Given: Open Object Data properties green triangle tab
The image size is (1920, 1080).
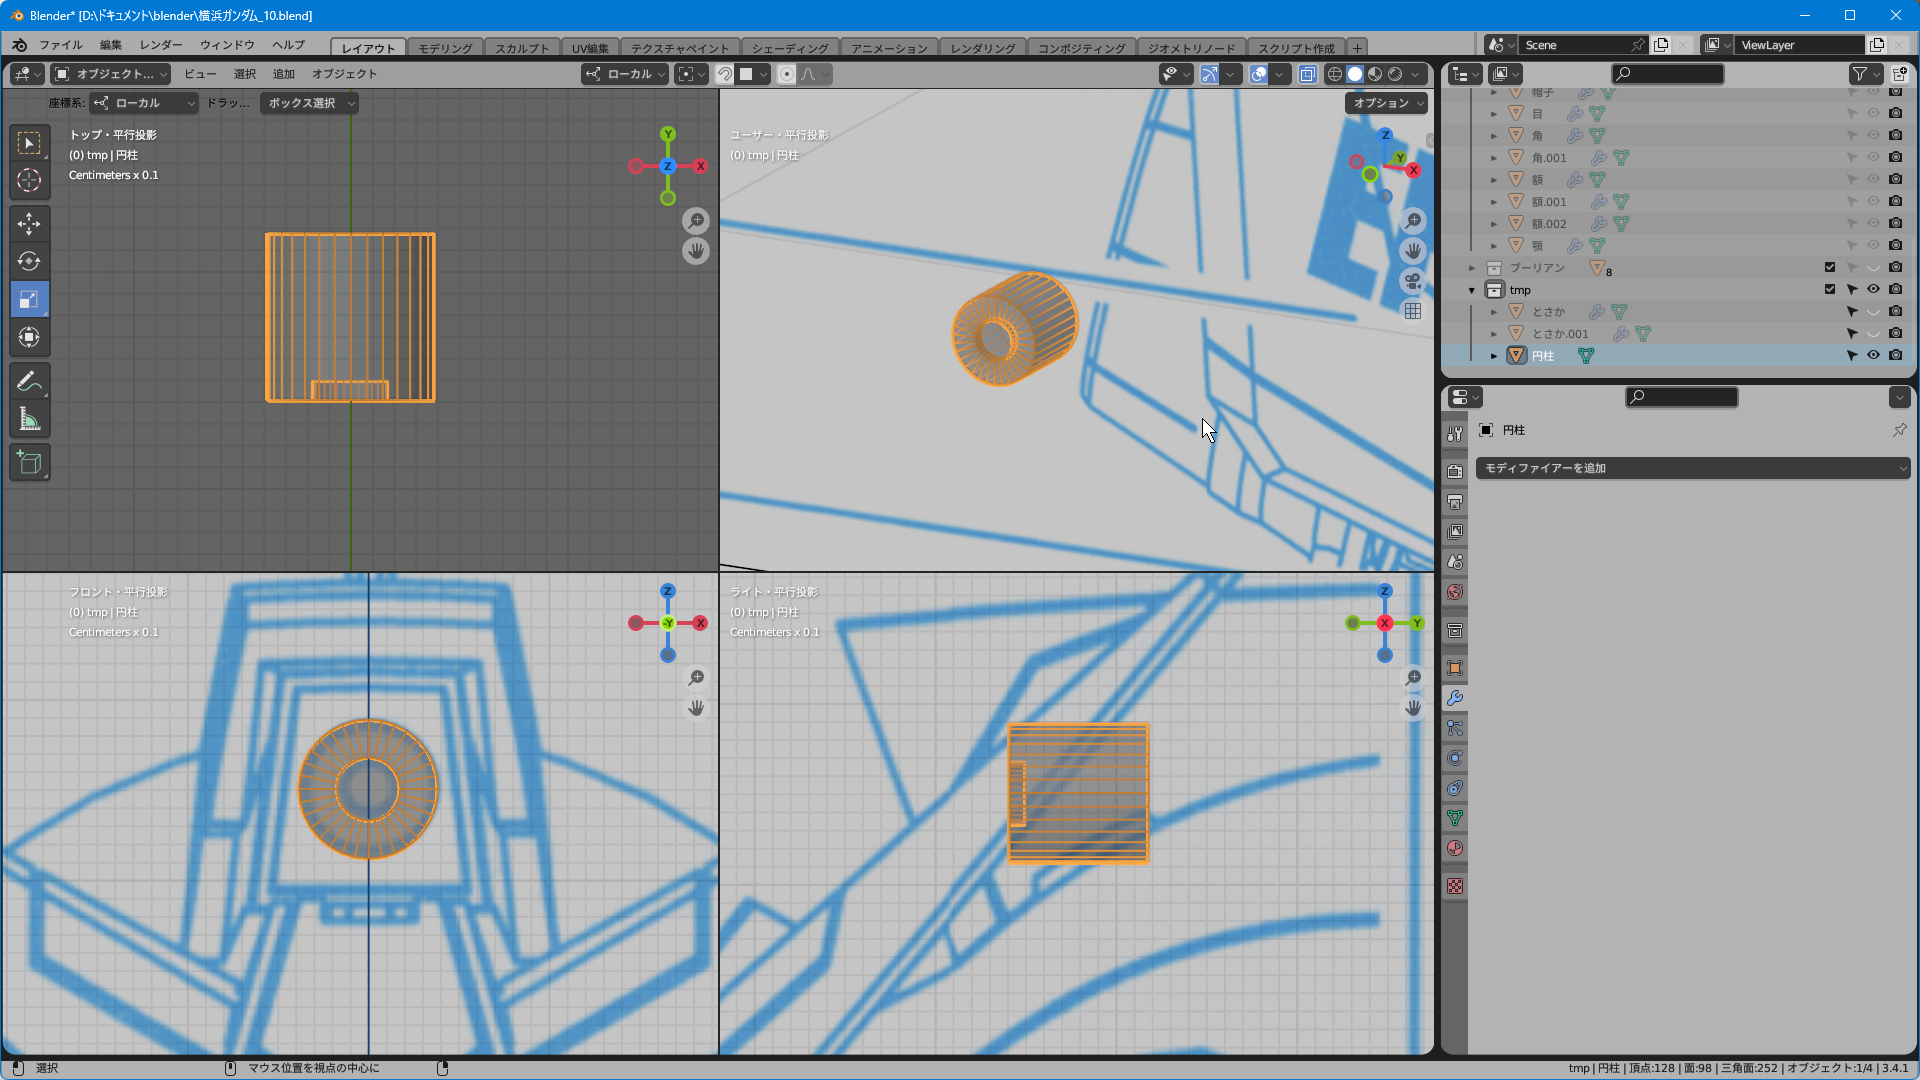Looking at the screenshot, I should [x=1455, y=818].
